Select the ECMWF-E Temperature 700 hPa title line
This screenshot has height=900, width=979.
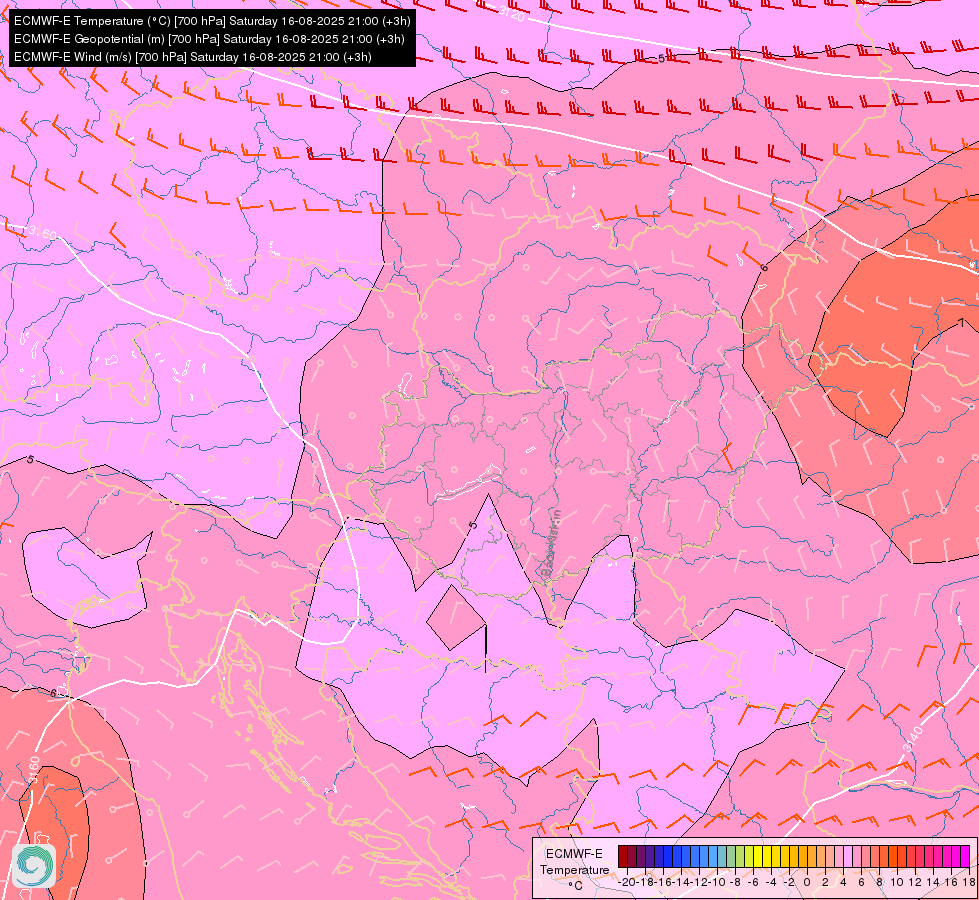pos(212,21)
